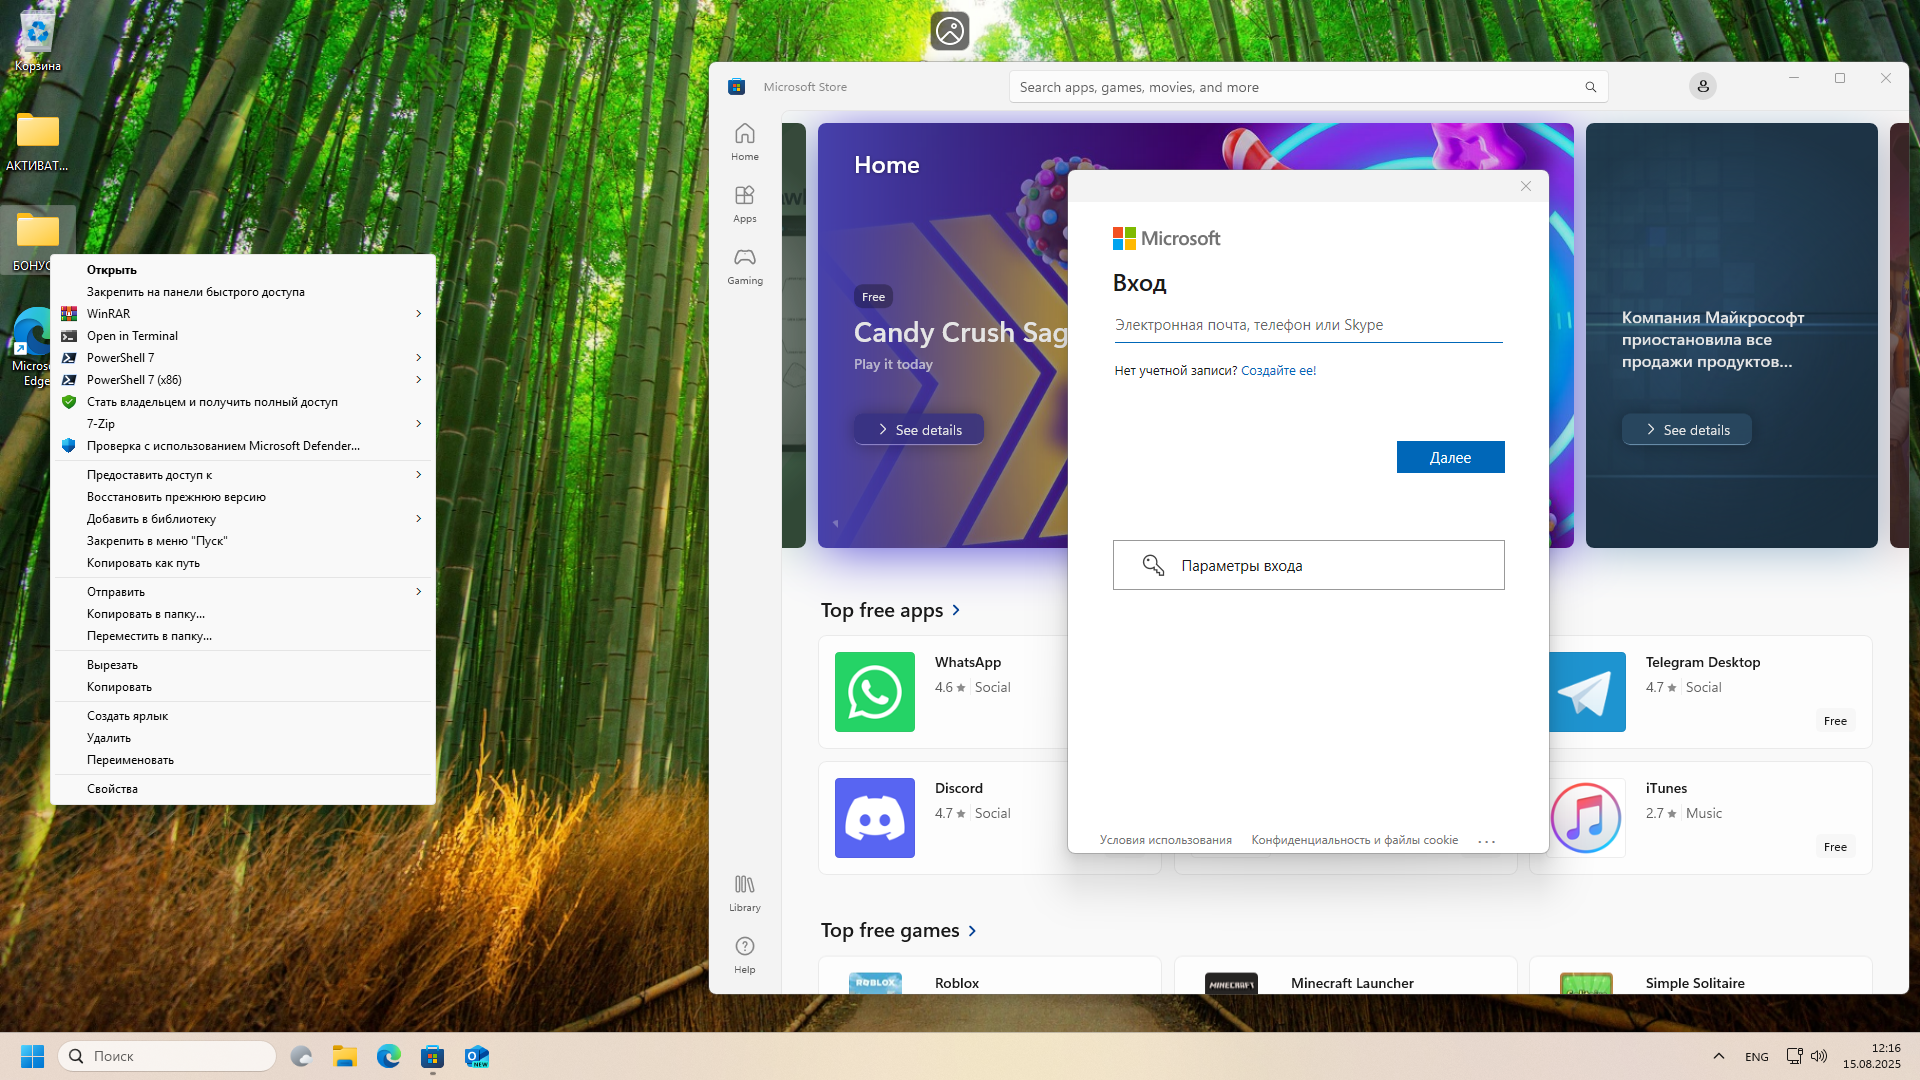Click the Store search magnifier icon
The width and height of the screenshot is (1920, 1080).
[x=1590, y=87]
